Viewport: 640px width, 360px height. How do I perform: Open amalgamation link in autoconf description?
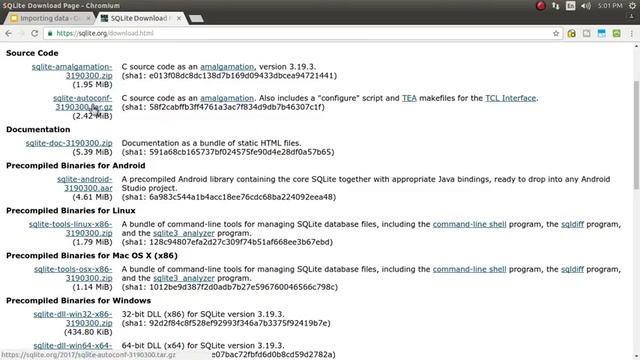click(x=227, y=98)
